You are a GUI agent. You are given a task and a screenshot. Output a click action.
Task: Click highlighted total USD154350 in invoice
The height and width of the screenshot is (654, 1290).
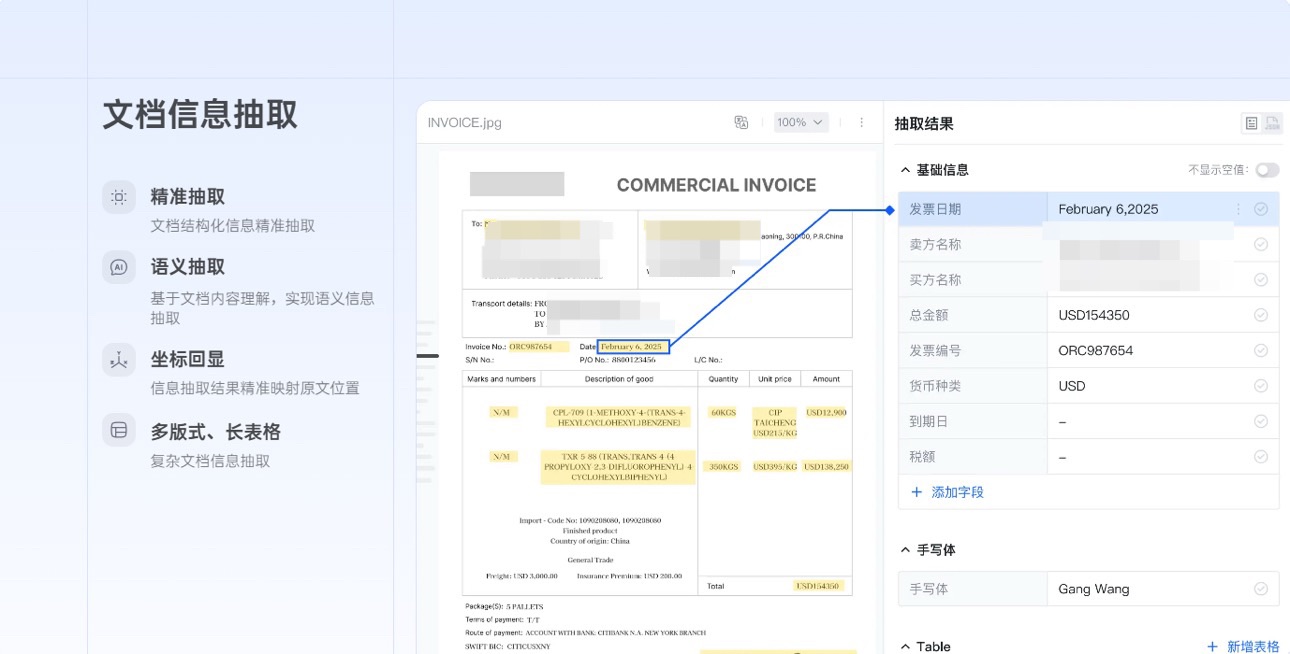tap(817, 585)
